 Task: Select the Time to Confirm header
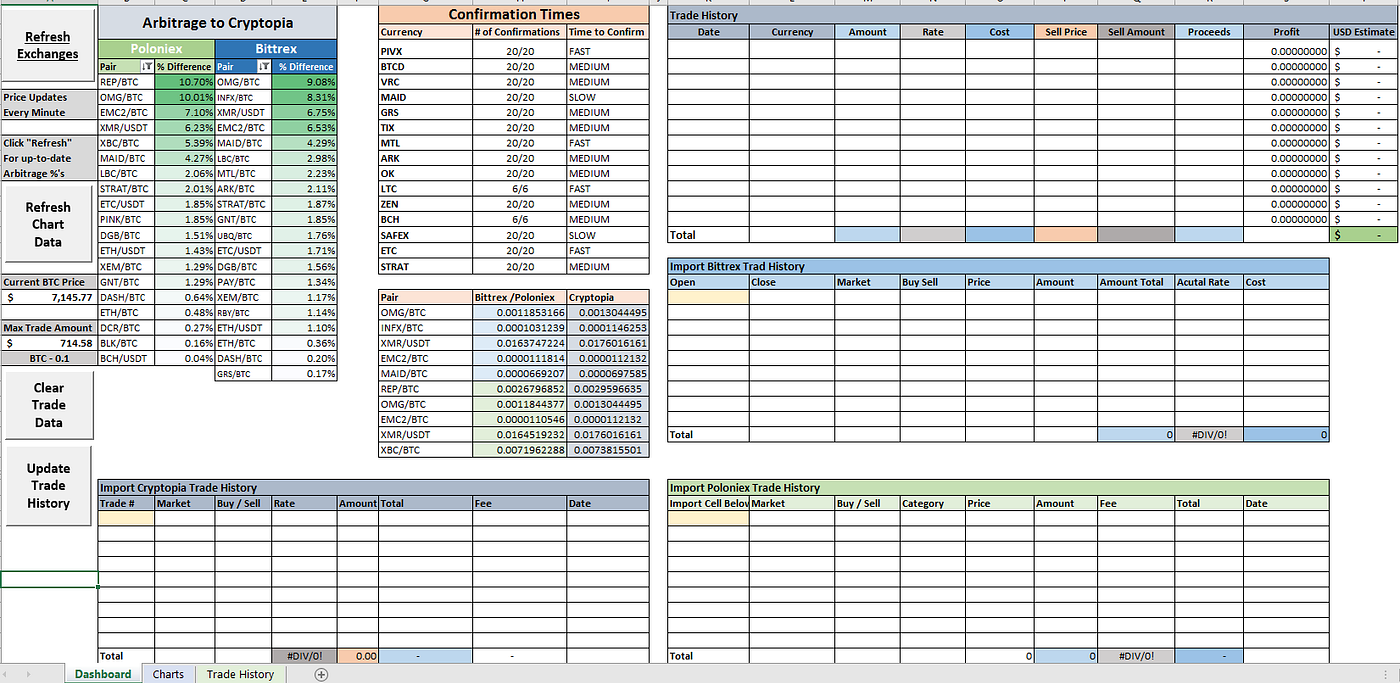pos(608,32)
